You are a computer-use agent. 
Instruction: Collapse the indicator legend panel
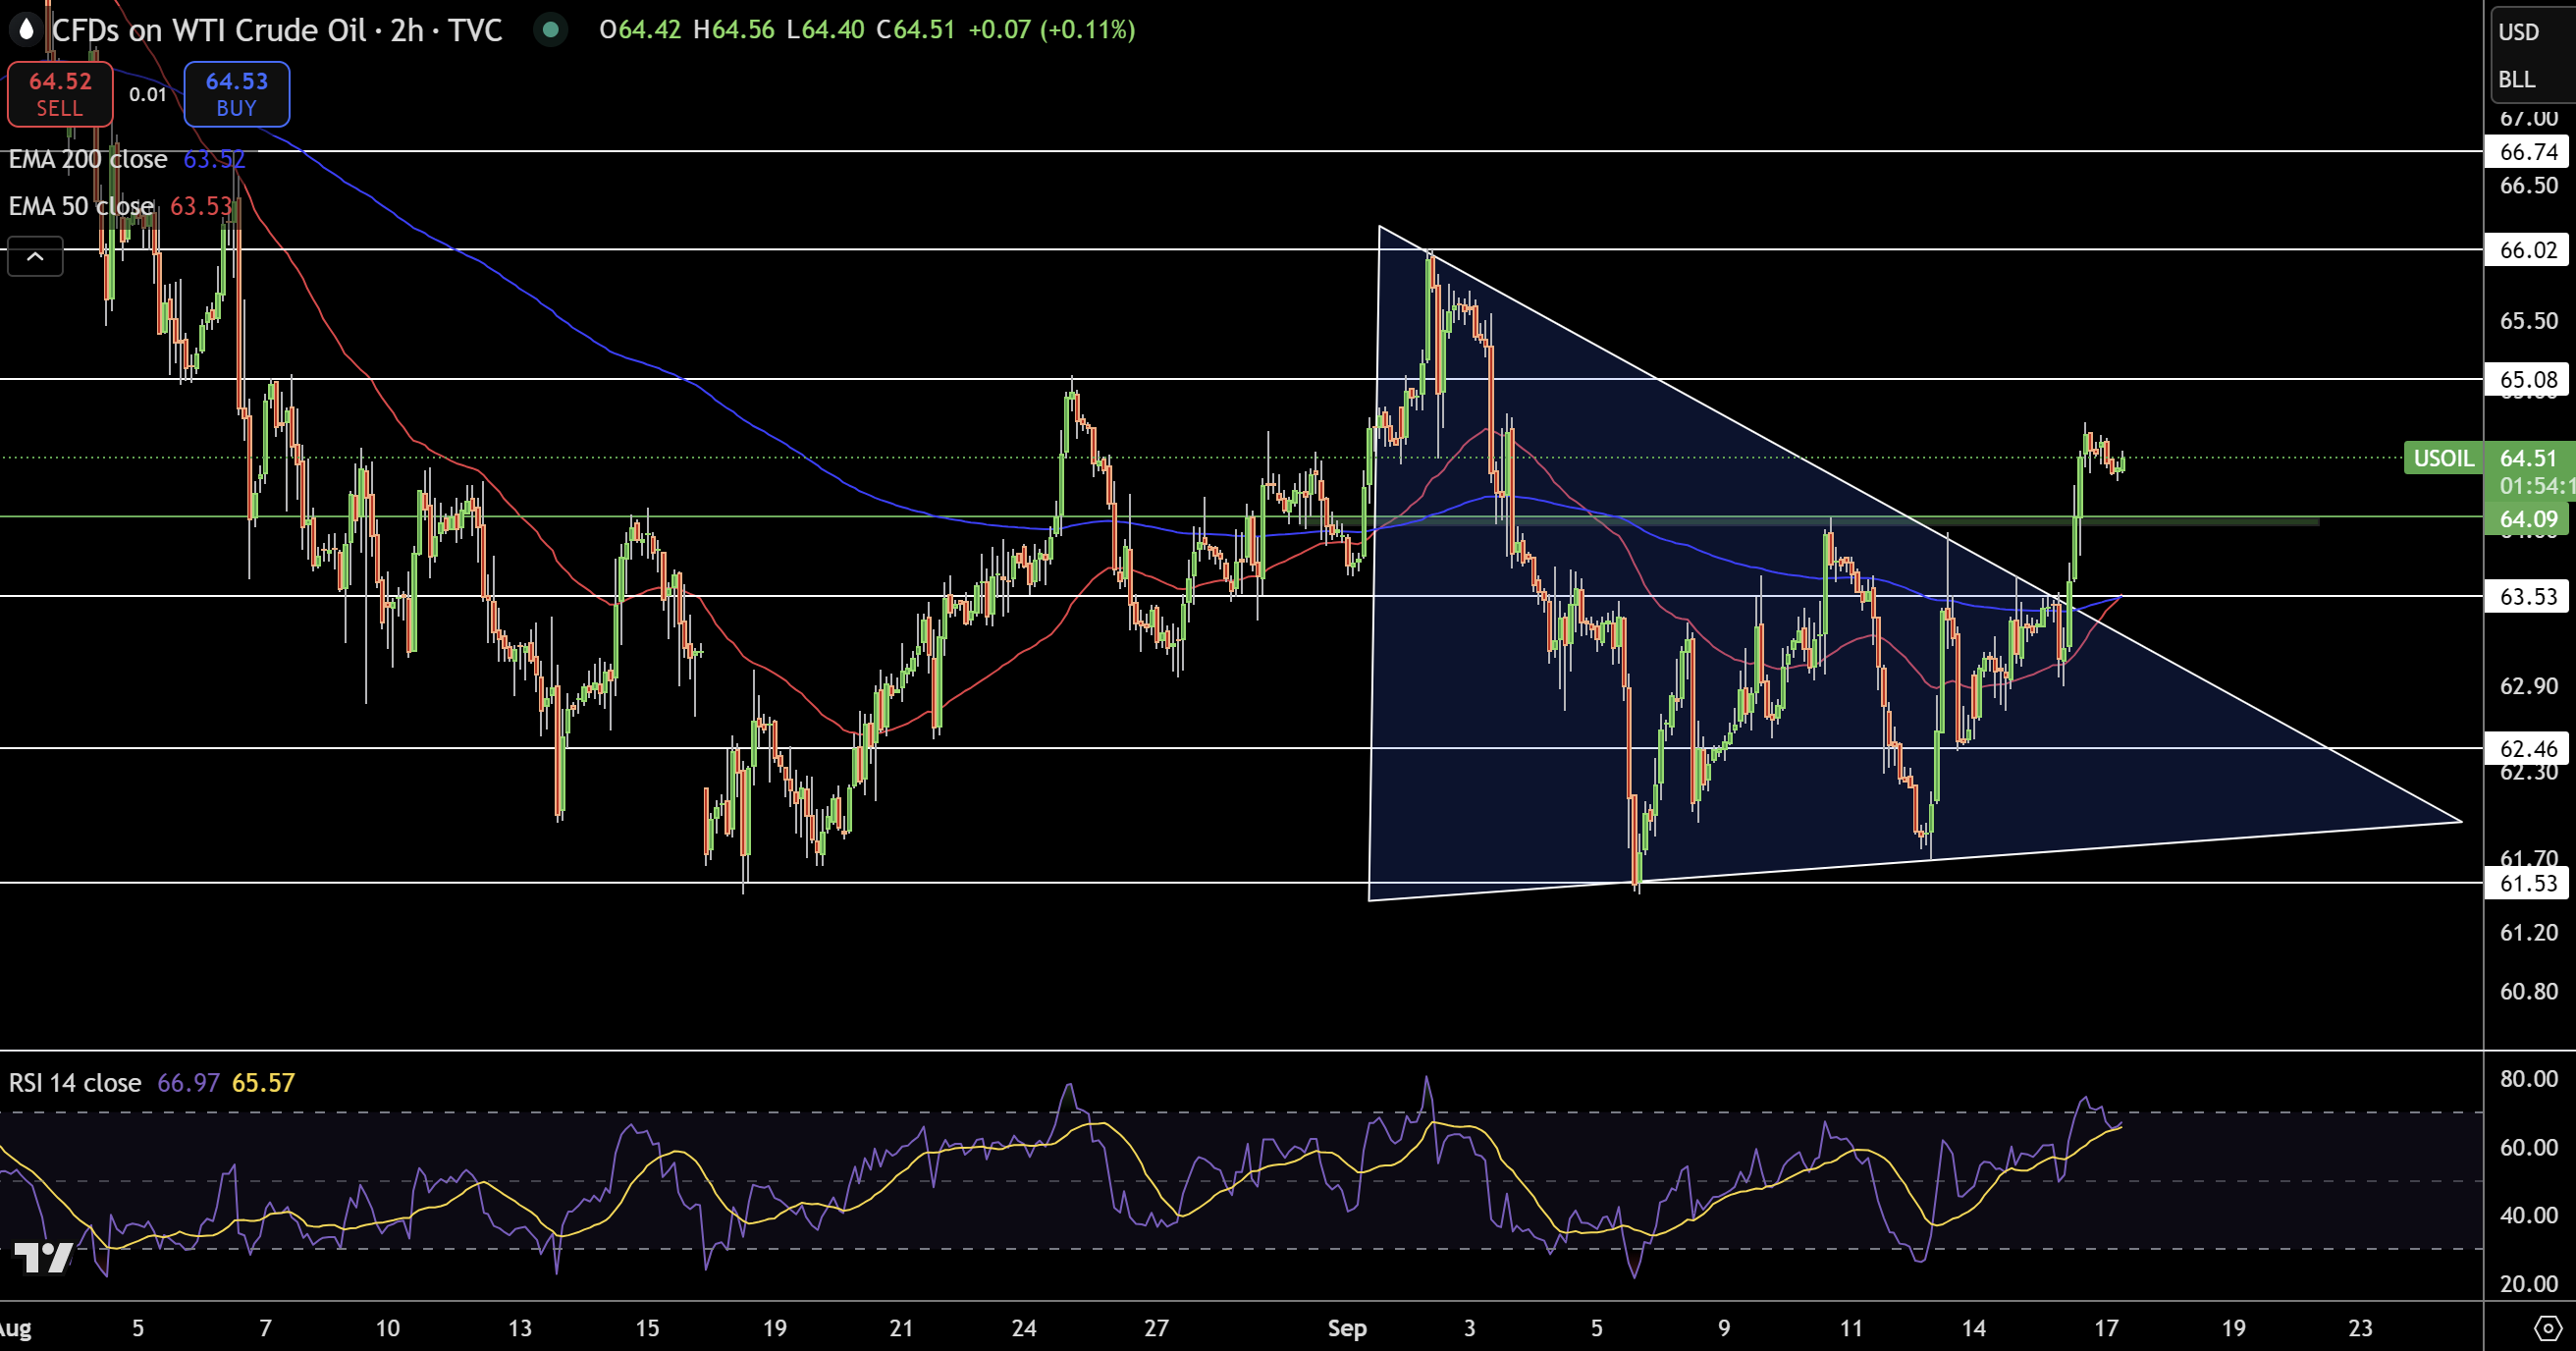coord(35,256)
